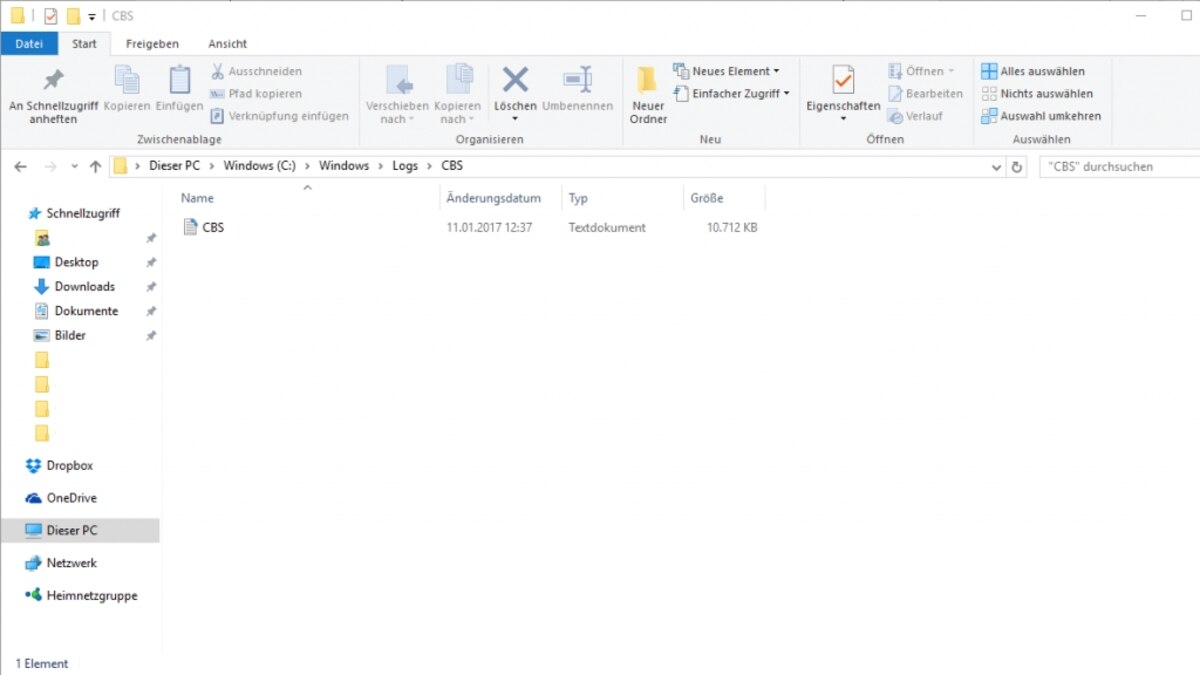Click the Windows breadcrumb segment
The image size is (1200, 675).
[344, 166]
